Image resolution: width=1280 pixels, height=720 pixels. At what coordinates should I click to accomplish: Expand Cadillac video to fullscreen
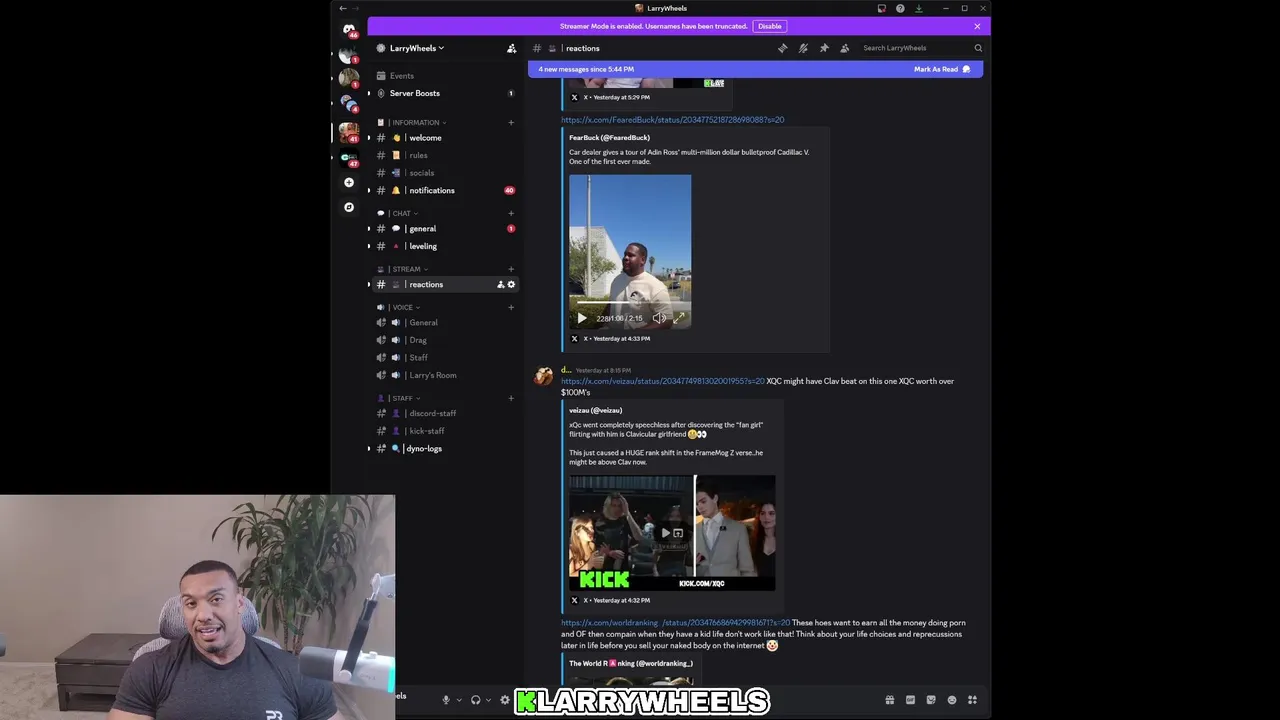coord(679,318)
